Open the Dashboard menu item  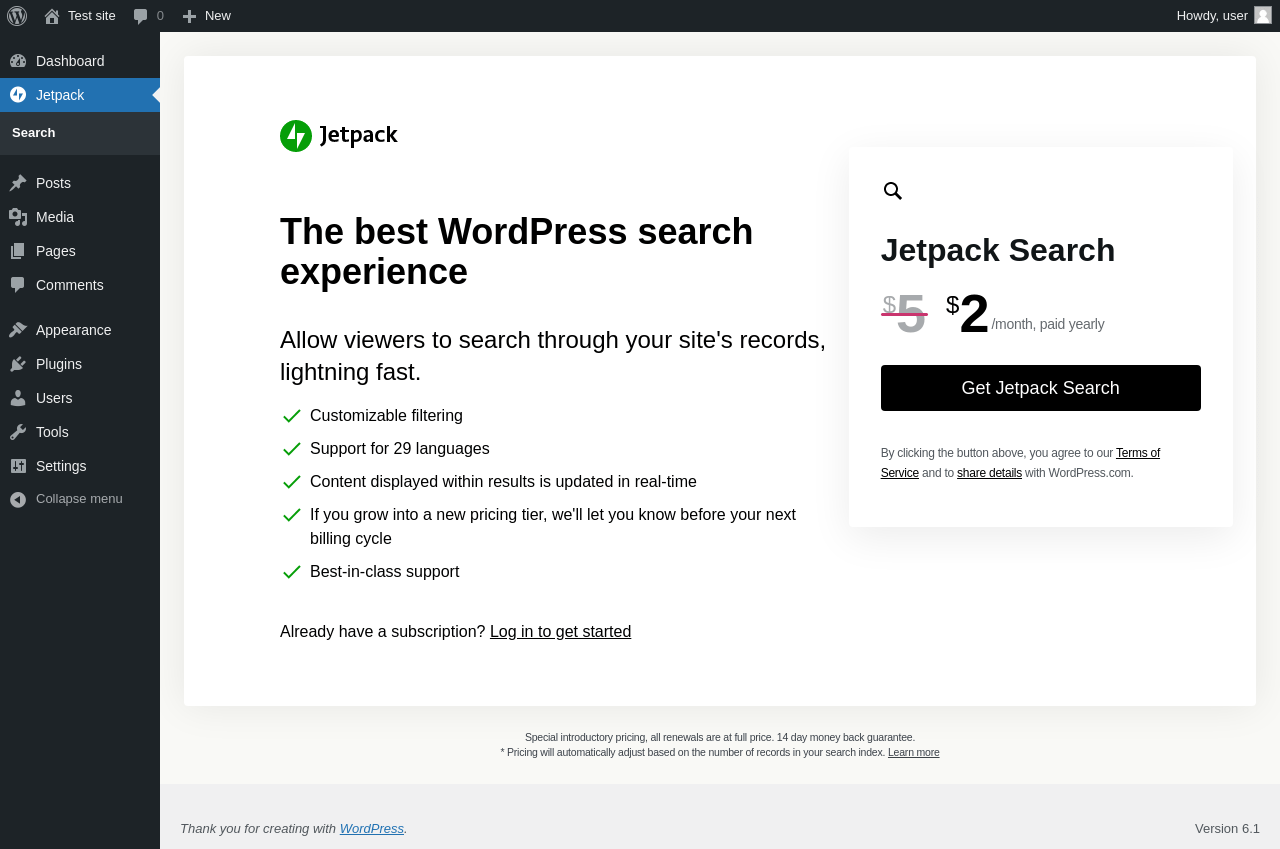point(80,61)
